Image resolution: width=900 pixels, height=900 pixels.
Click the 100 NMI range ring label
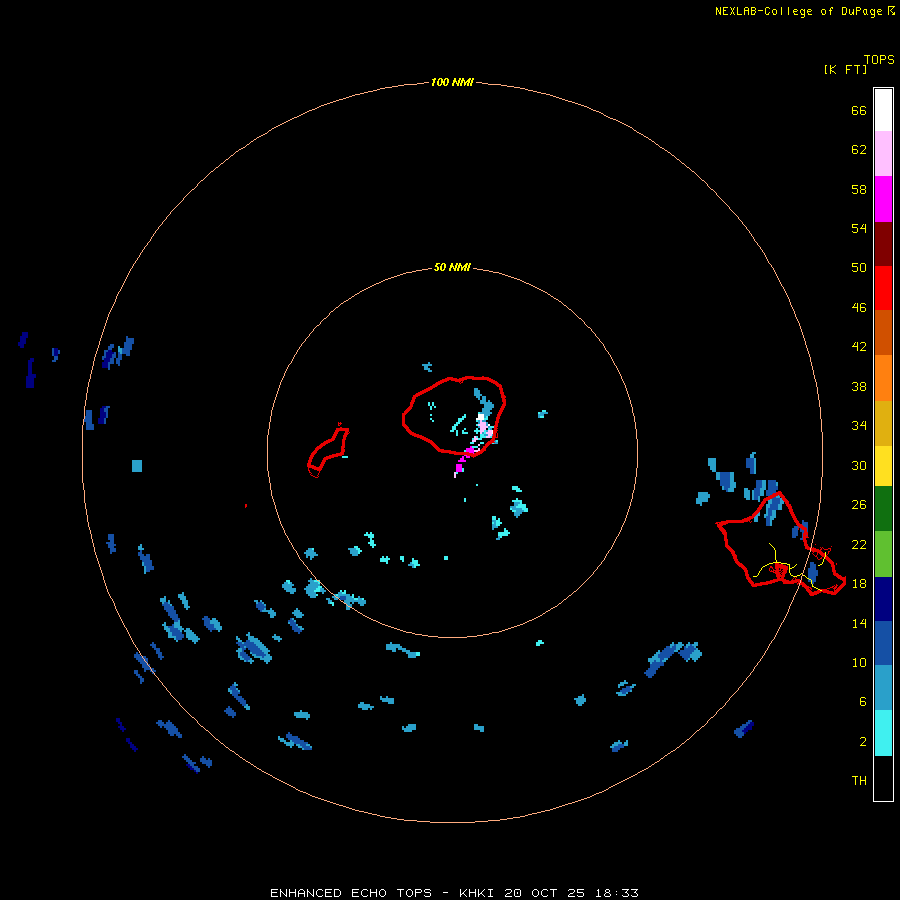tap(452, 83)
